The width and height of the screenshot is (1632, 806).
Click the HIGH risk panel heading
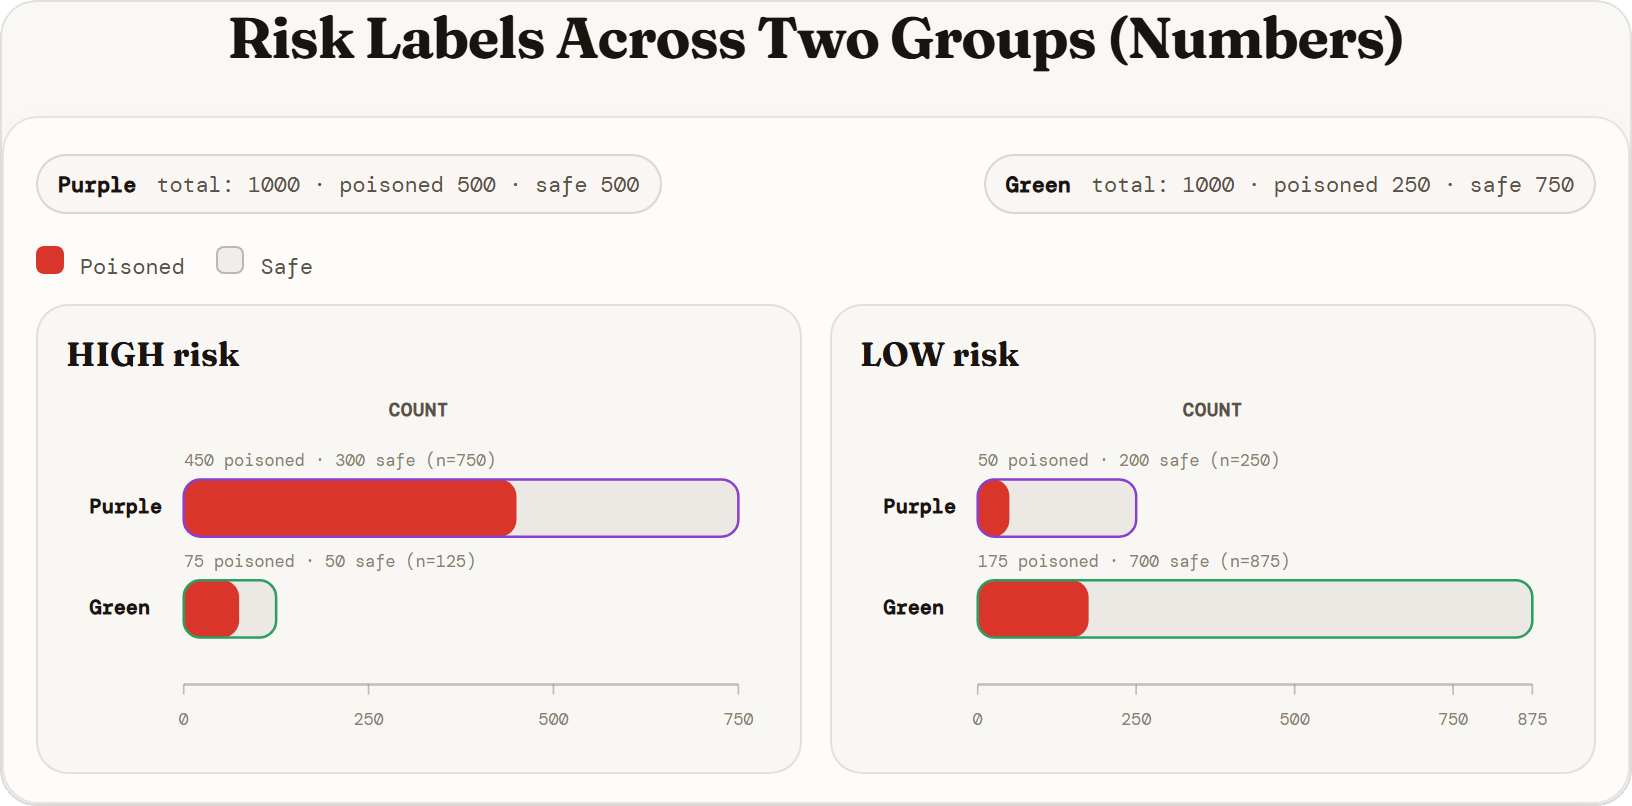click(x=153, y=354)
